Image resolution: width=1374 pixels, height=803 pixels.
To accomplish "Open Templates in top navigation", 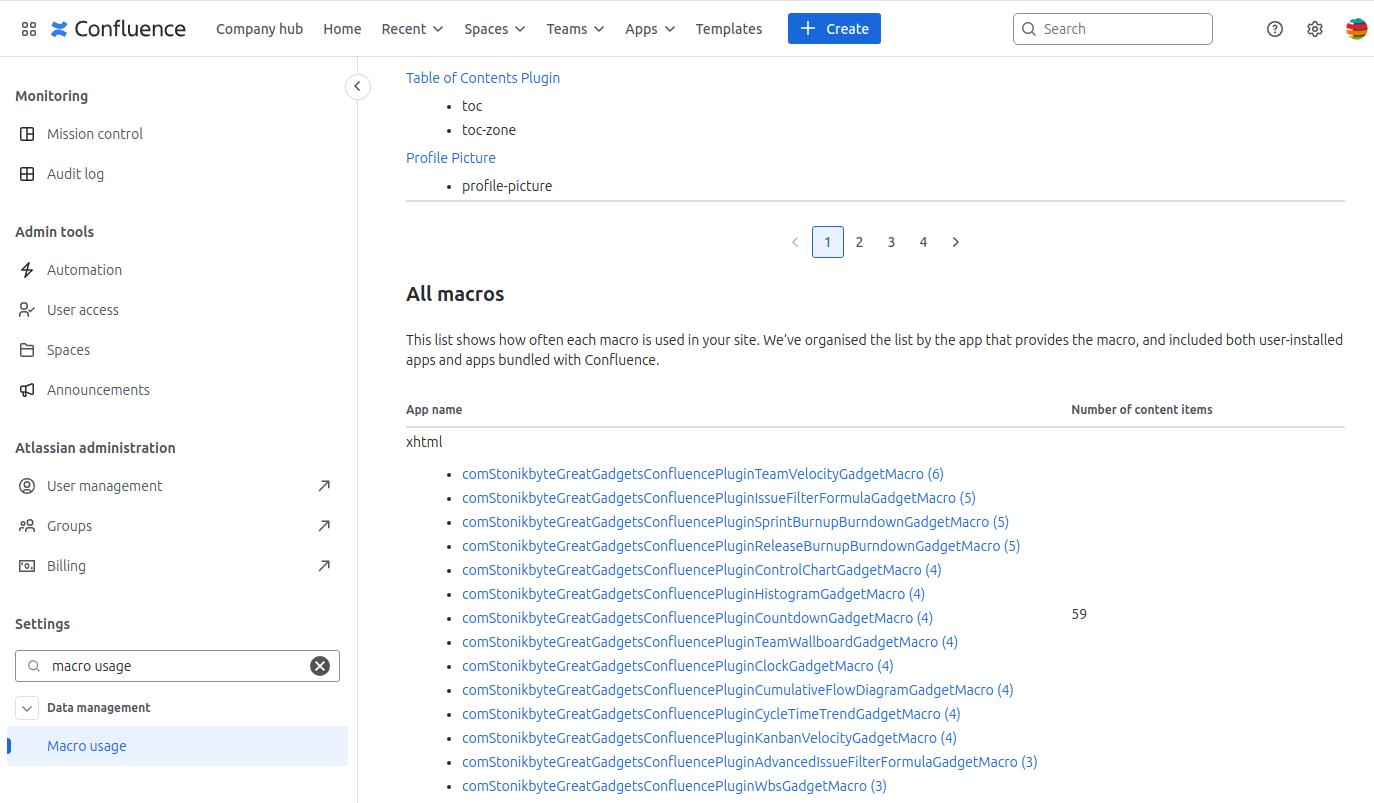I will (x=729, y=29).
